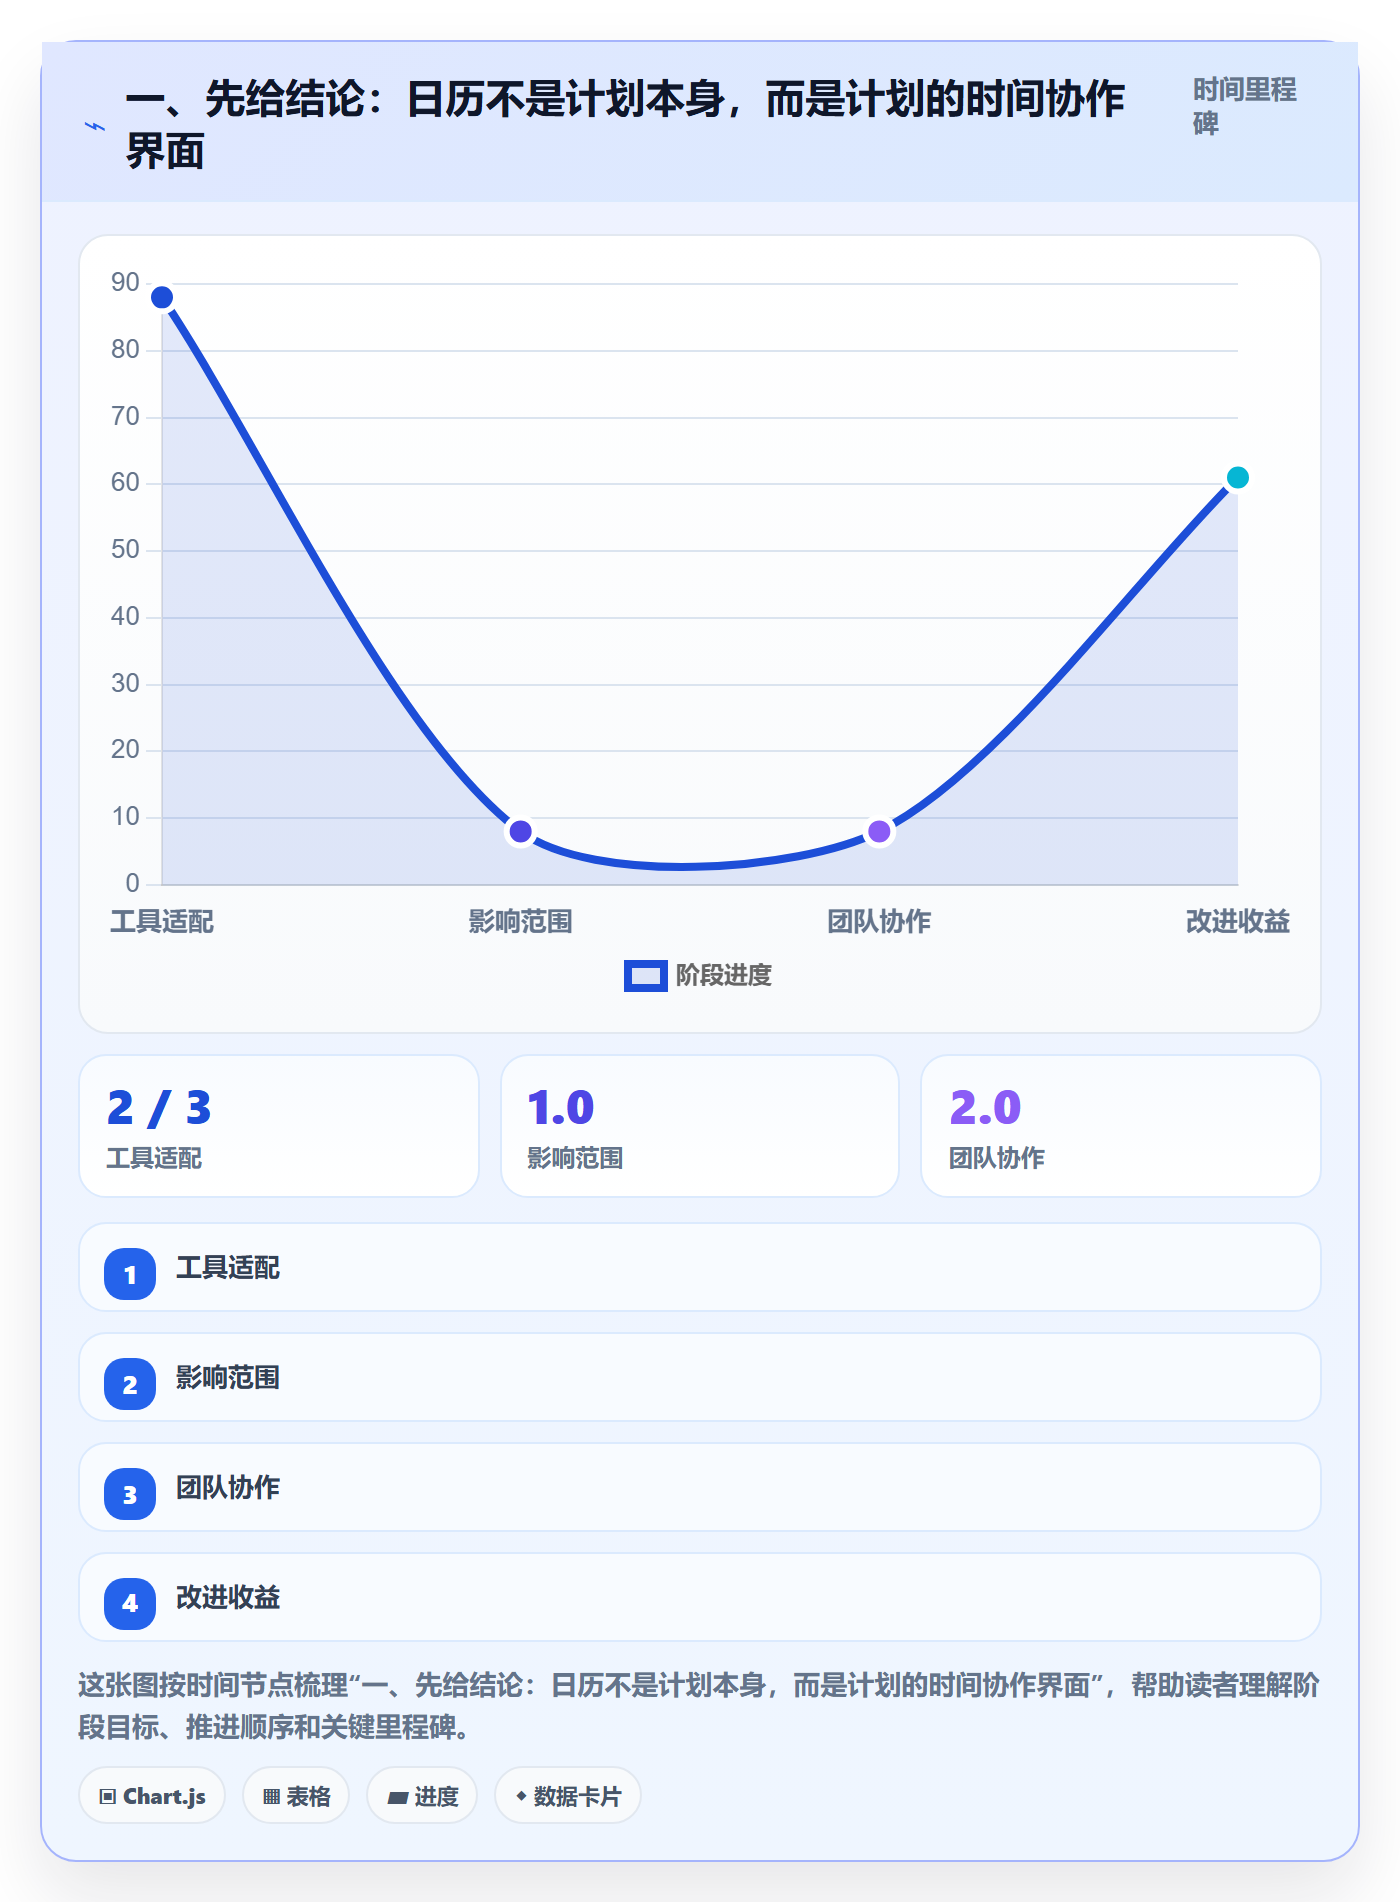Screen dimensions: 1400x1902
Task: Click the 工具适配 data point on the chart
Action: (162, 297)
